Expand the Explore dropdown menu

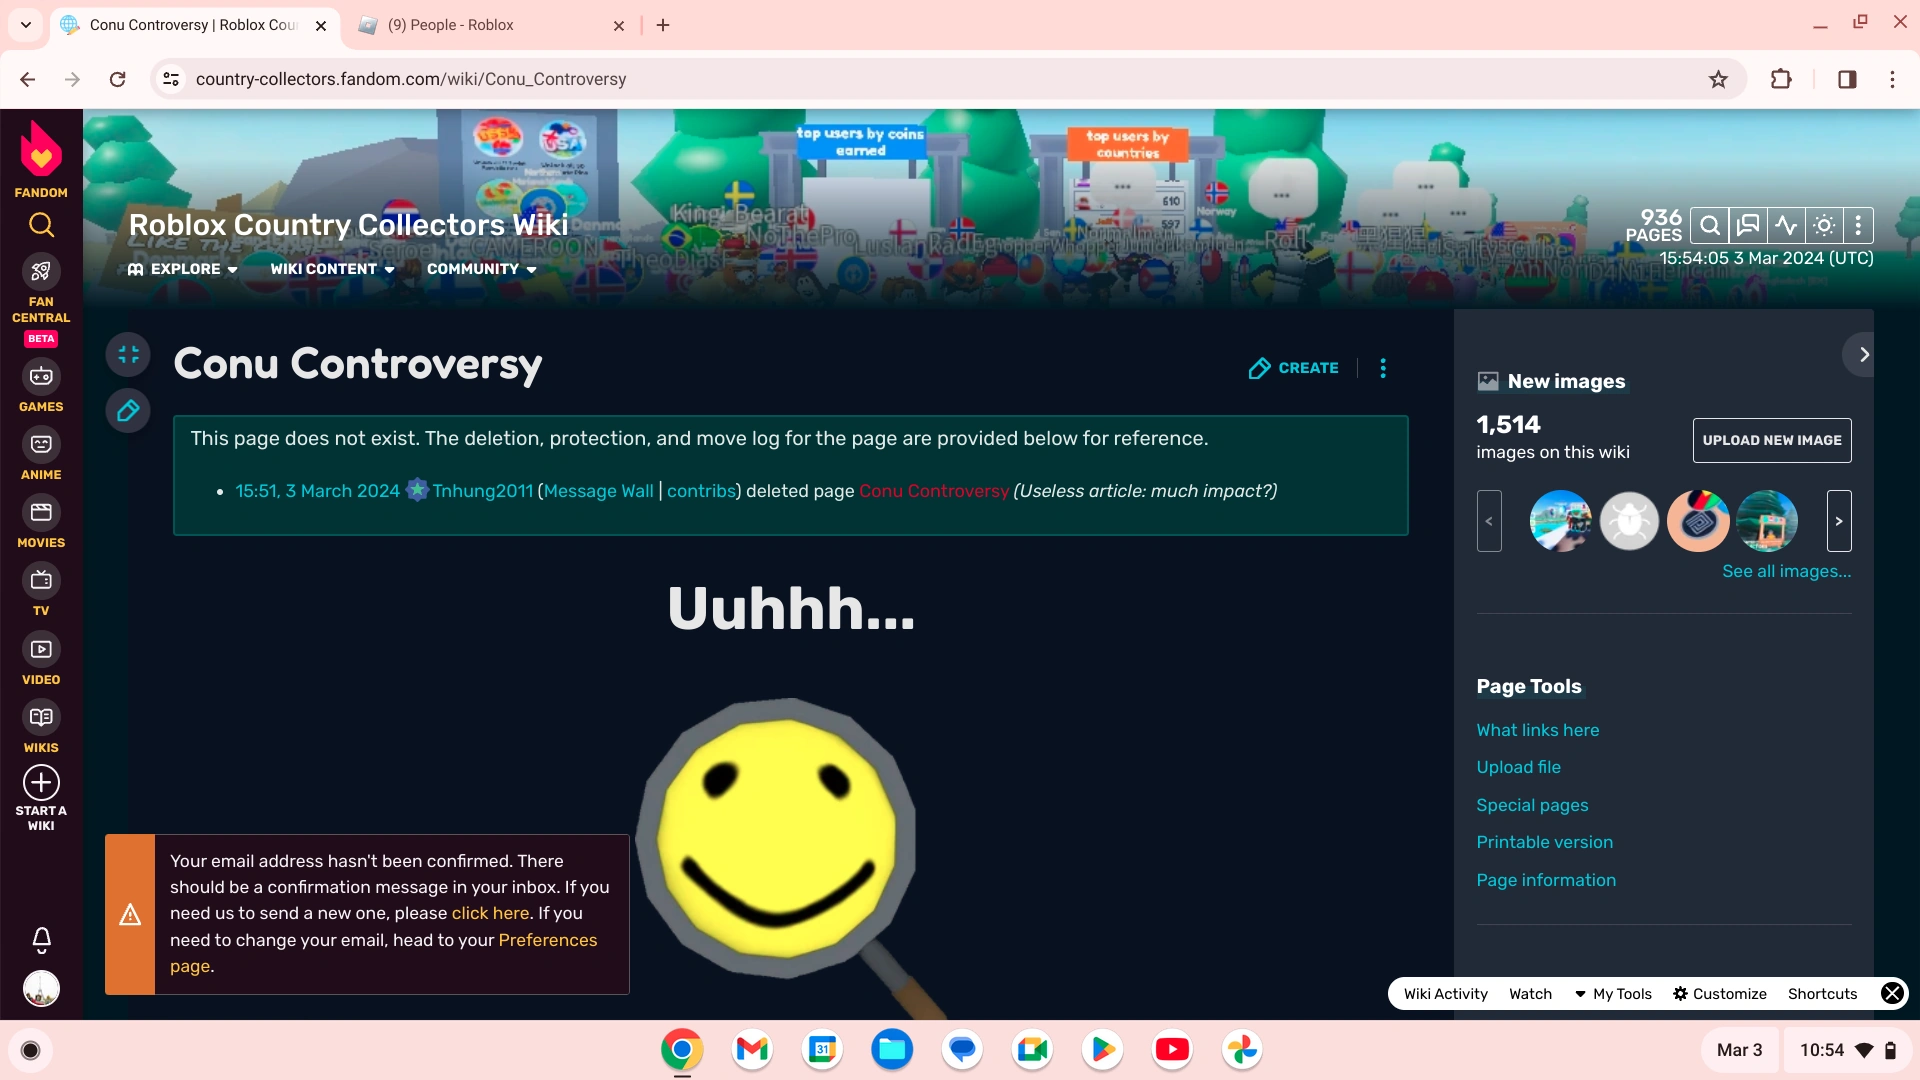(x=183, y=269)
